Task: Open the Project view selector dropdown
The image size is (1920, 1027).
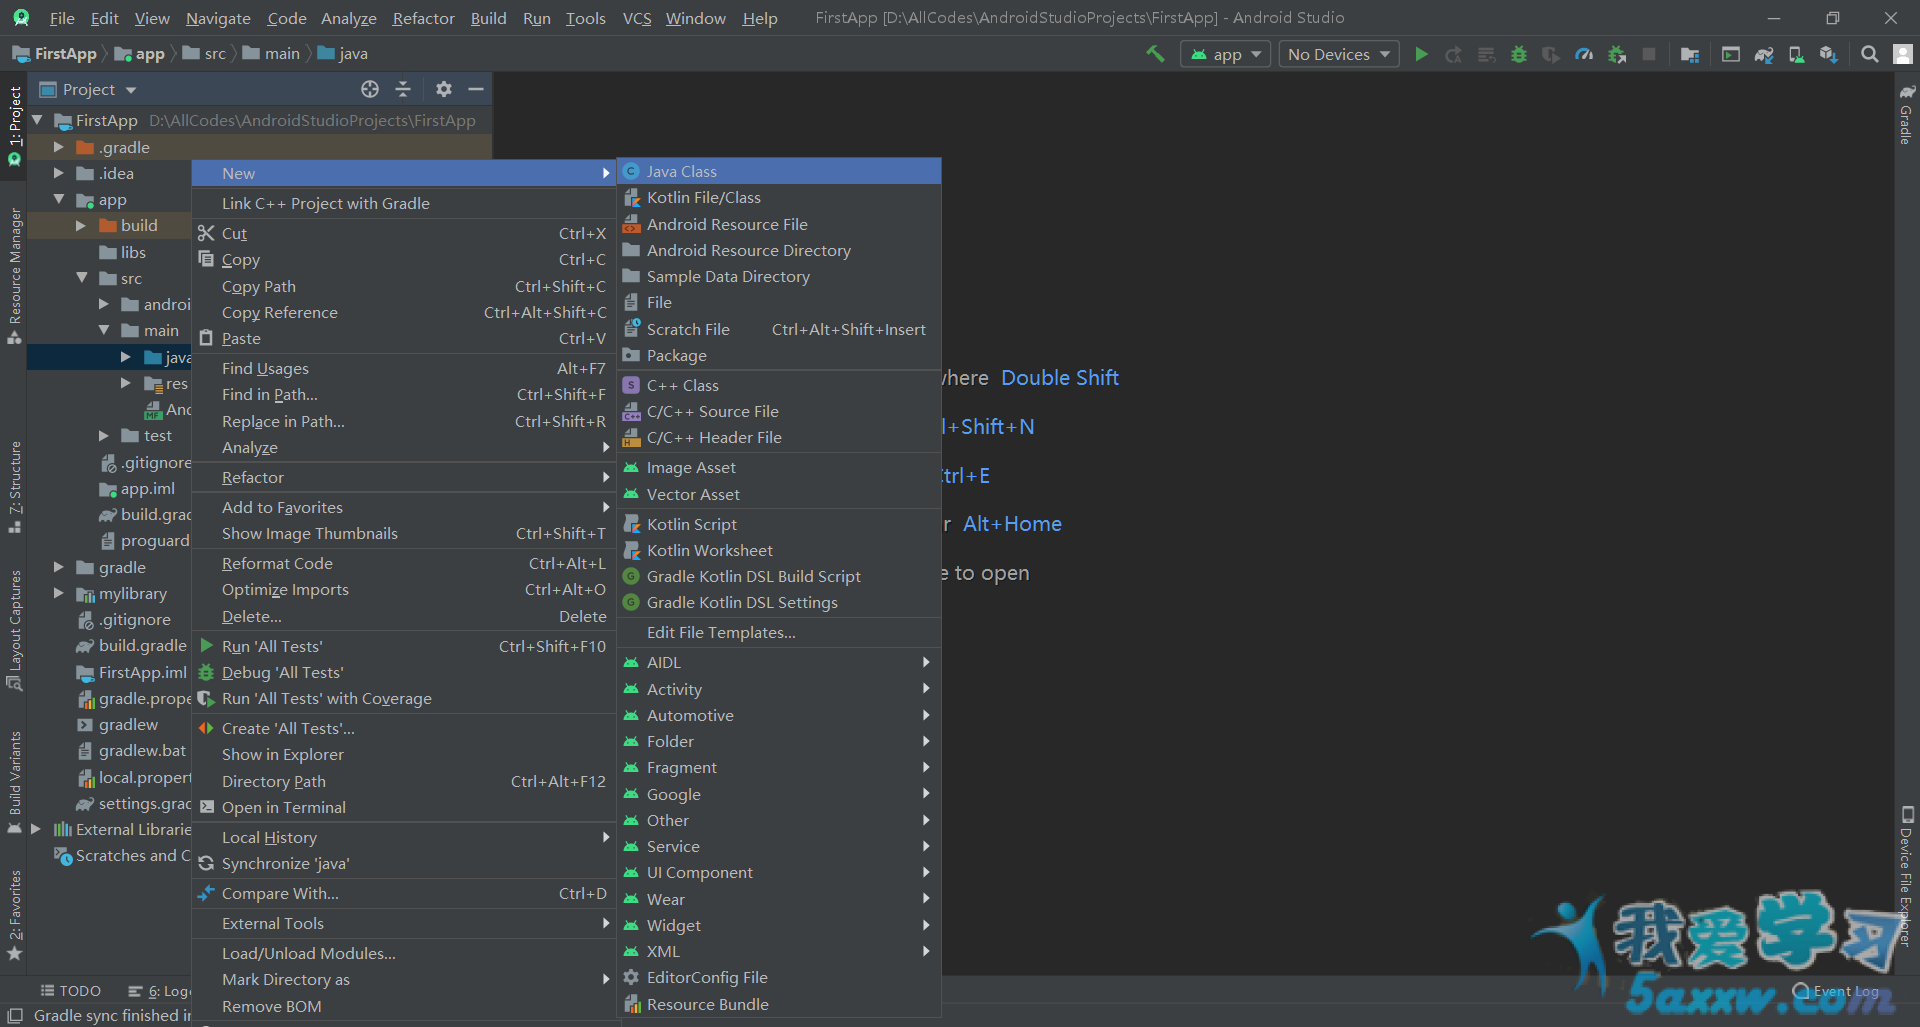Action: (88, 89)
